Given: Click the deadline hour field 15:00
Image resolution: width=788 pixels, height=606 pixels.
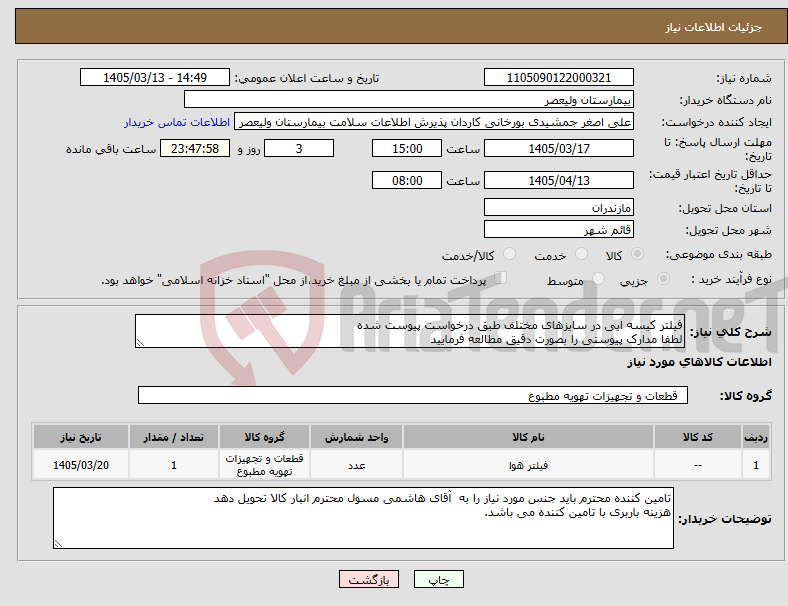Looking at the screenshot, I should (407, 149).
